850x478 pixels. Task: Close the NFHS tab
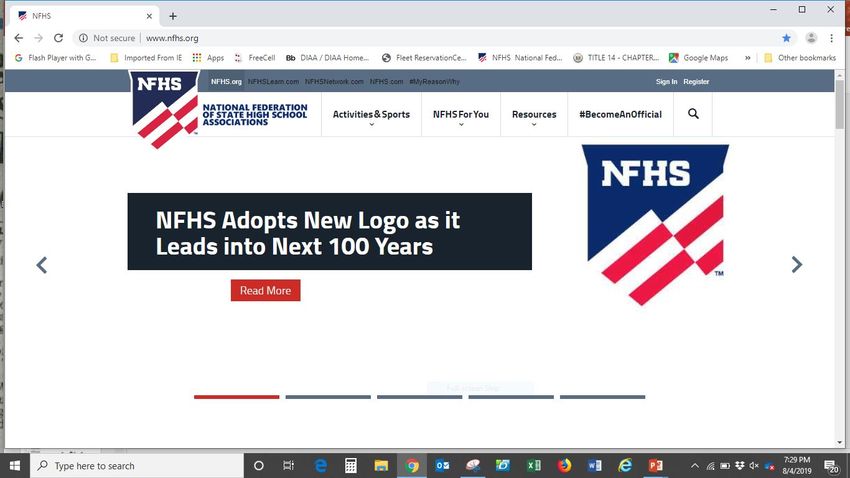(x=149, y=16)
